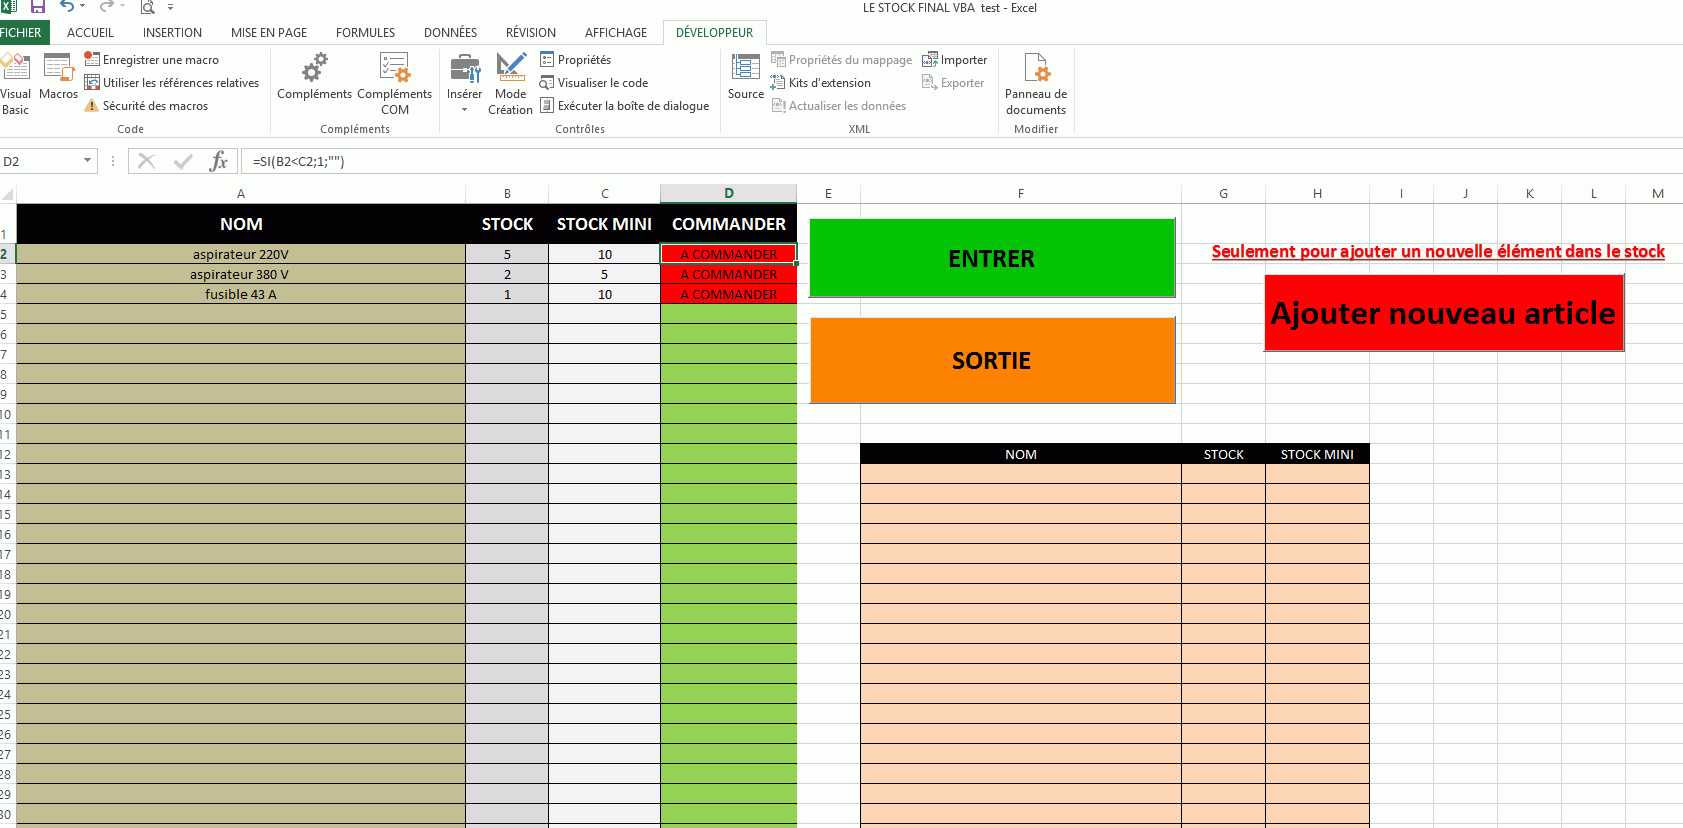Viewport: 1683px width, 828px height.
Task: Click the orange SORTIE button
Action: pos(992,360)
